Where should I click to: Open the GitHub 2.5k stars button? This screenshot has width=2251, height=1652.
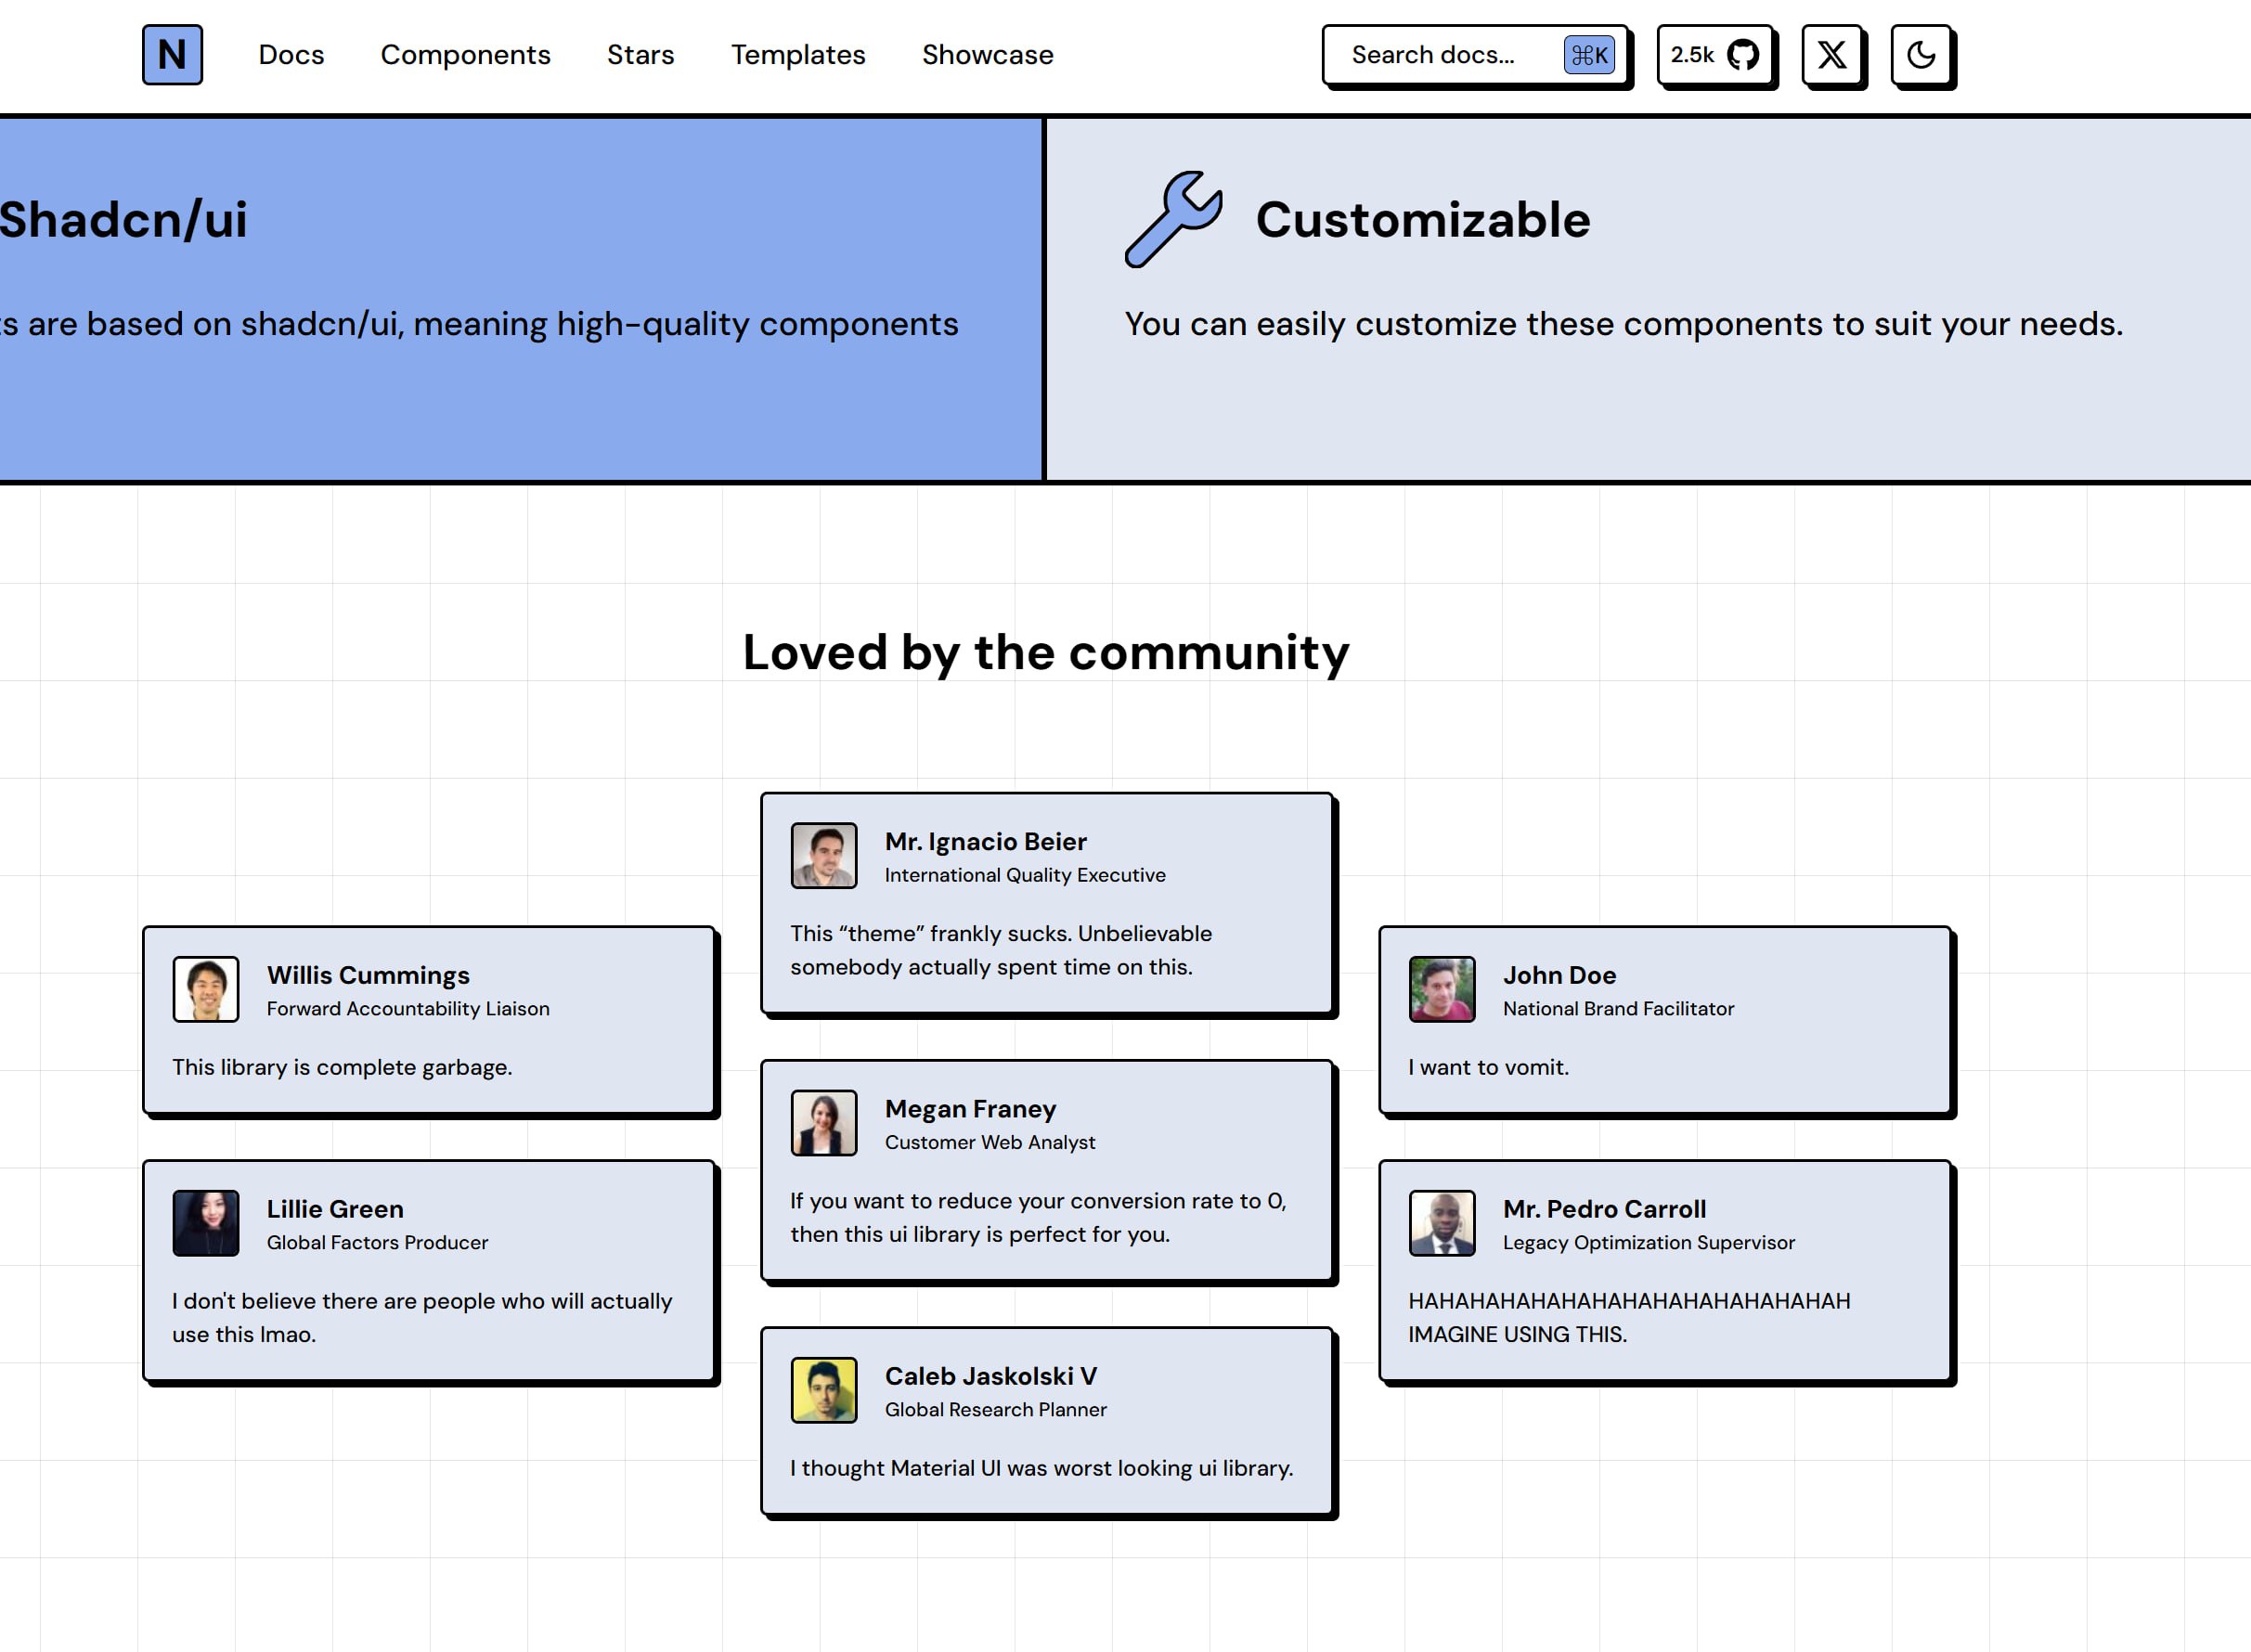(x=1715, y=55)
